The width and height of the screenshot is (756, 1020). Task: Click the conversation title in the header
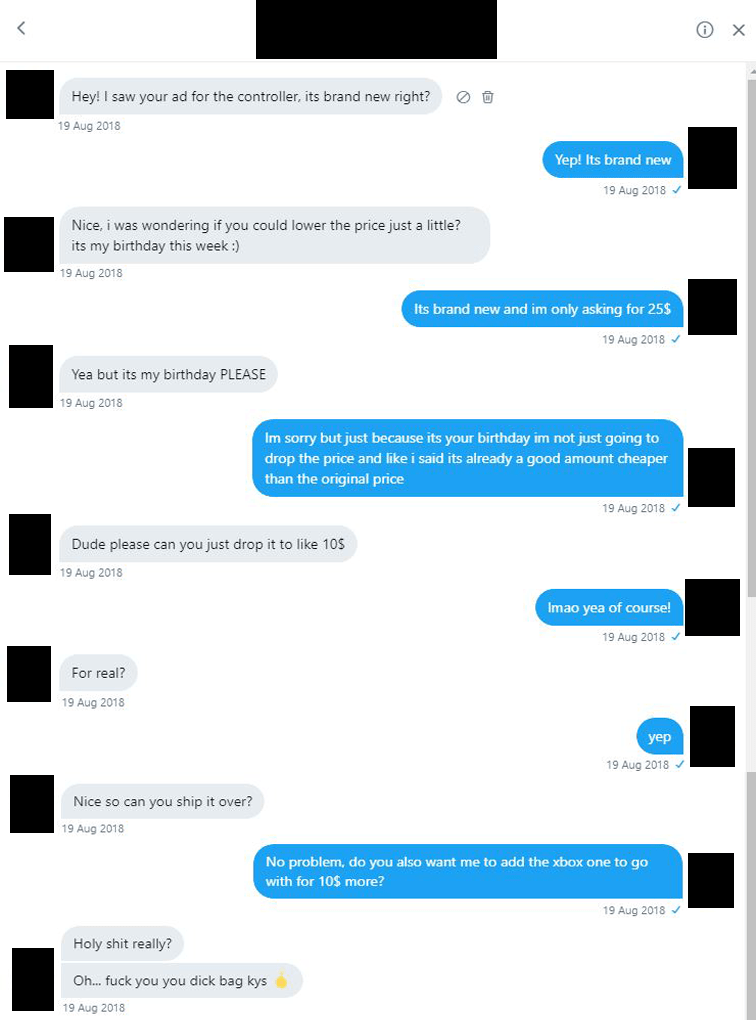[377, 29]
